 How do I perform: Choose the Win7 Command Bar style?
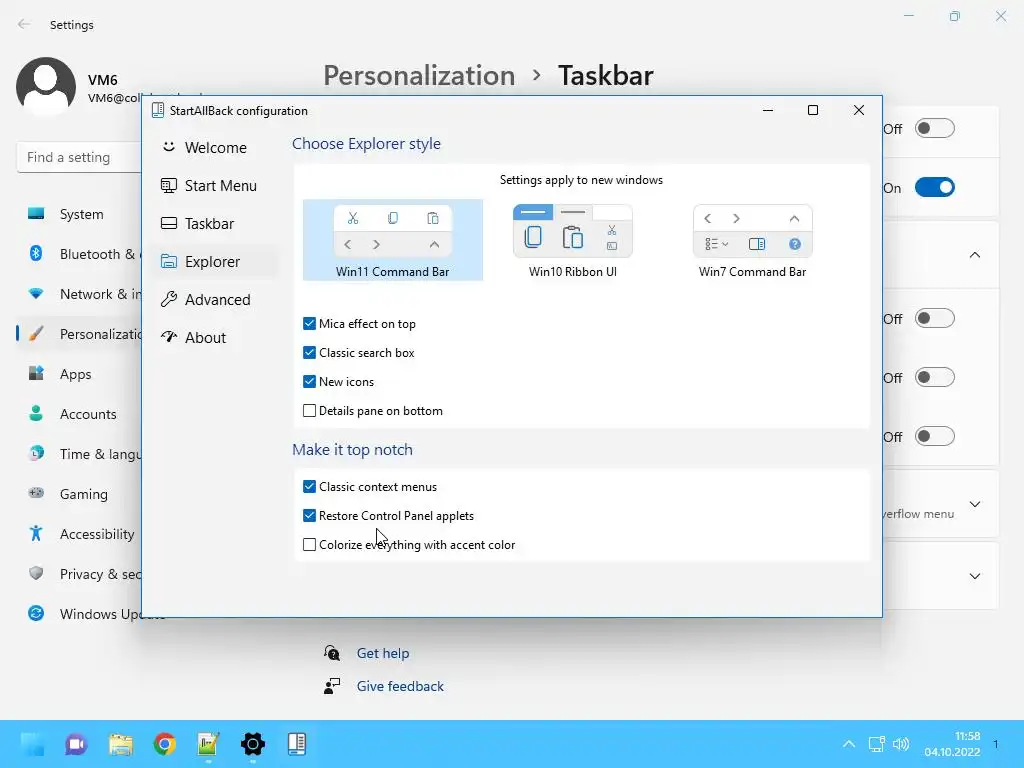pyautogui.click(x=752, y=240)
